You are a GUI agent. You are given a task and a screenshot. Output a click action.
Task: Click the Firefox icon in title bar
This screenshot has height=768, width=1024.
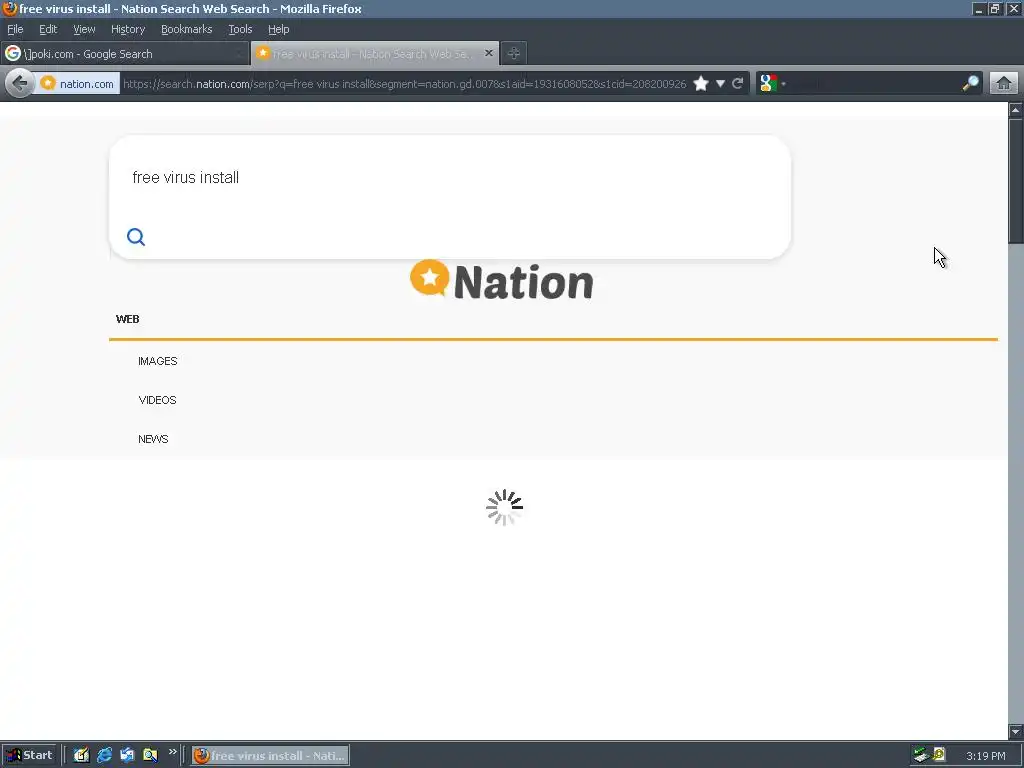tap(9, 8)
